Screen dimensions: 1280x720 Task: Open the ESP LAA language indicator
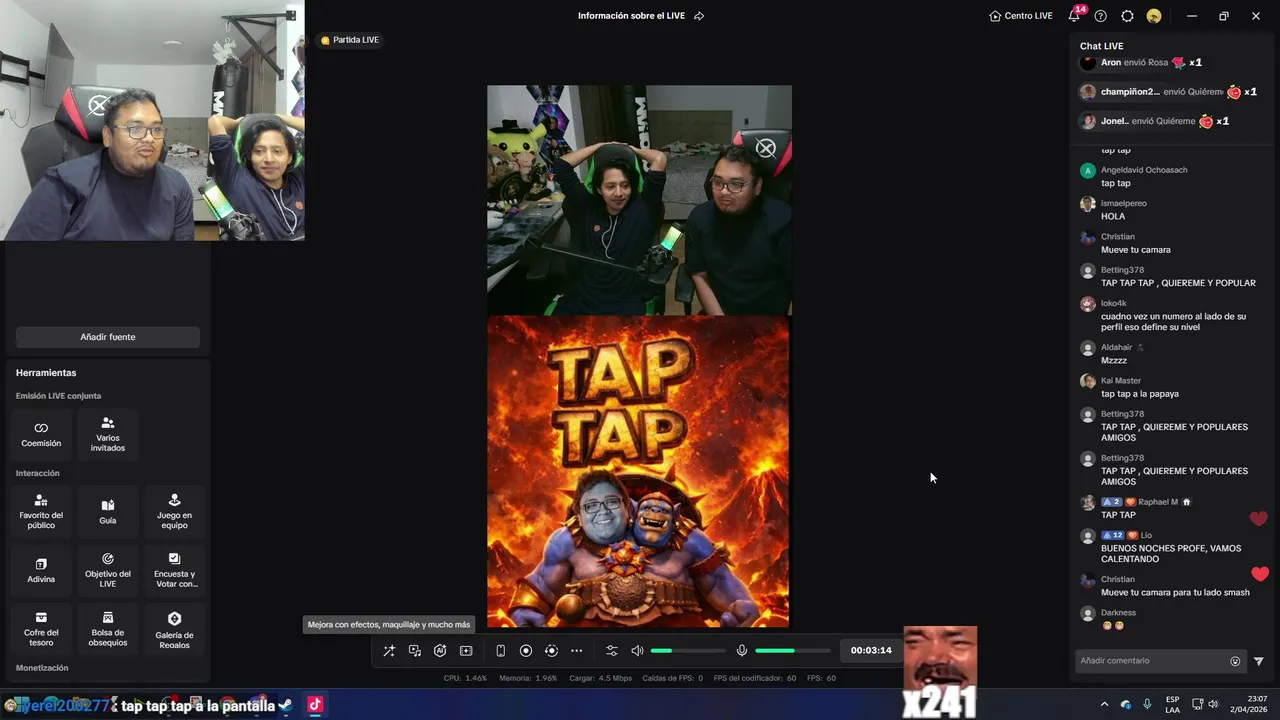click(x=1173, y=705)
